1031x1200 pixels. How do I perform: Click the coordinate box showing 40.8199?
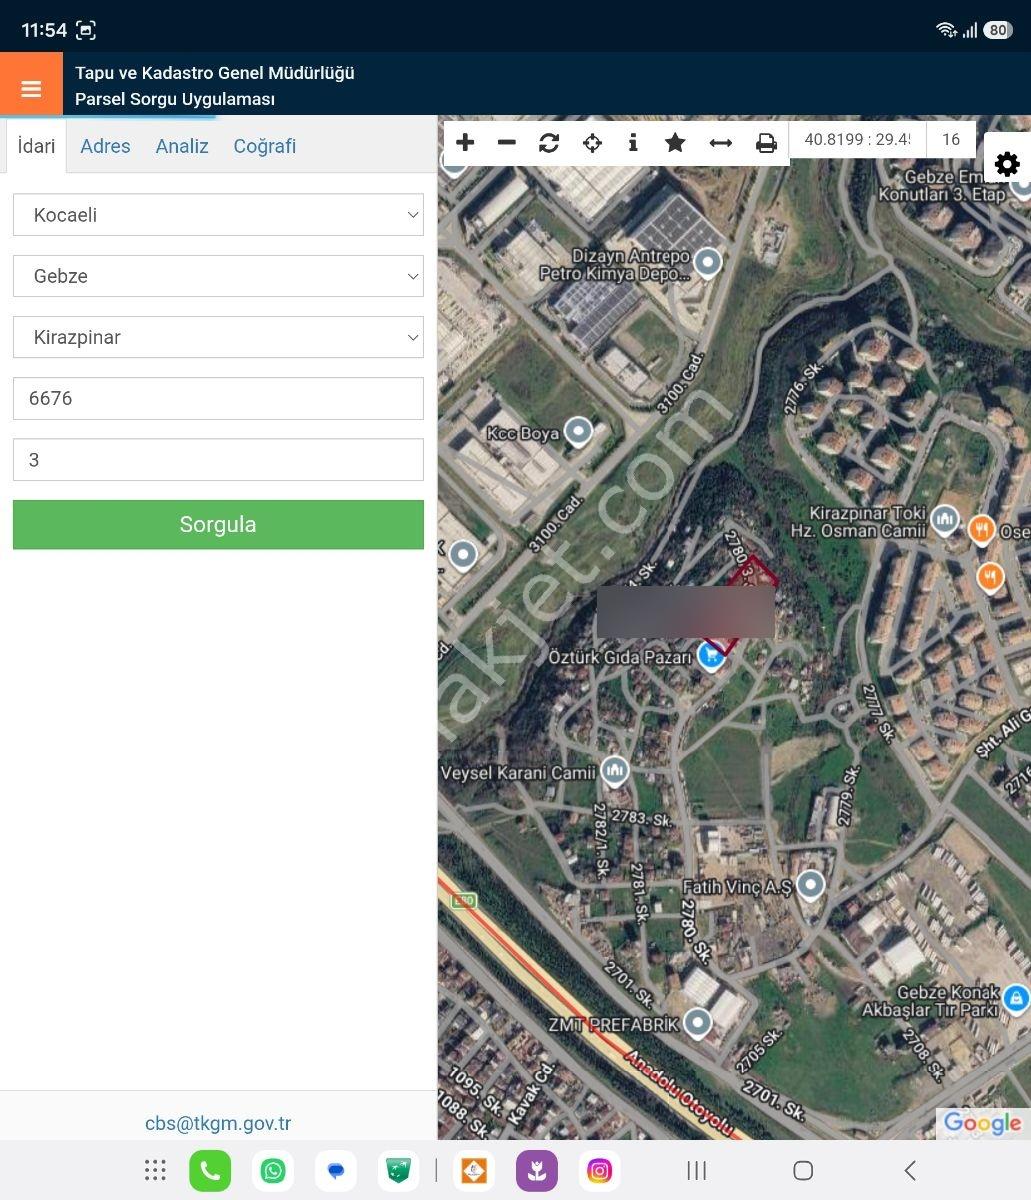pyautogui.click(x=858, y=140)
